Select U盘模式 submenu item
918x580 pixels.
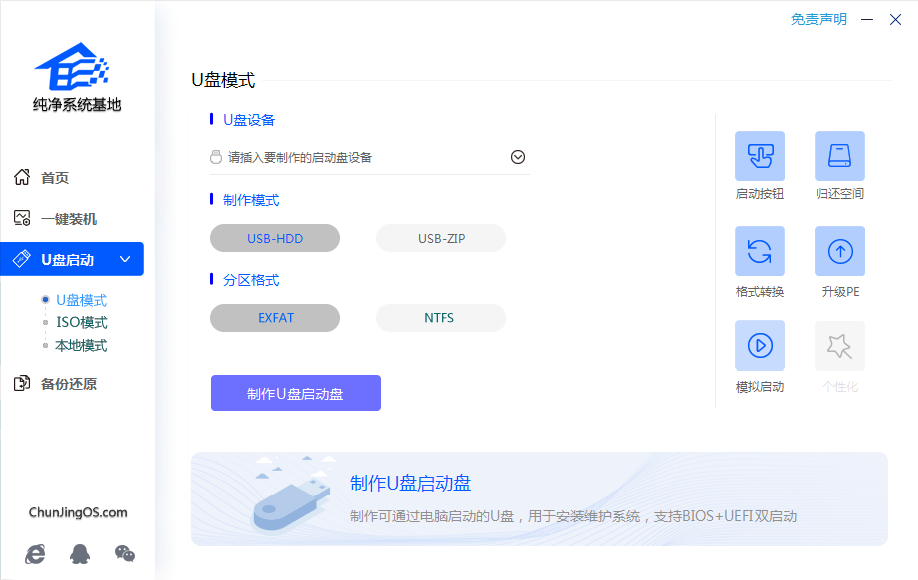81,300
